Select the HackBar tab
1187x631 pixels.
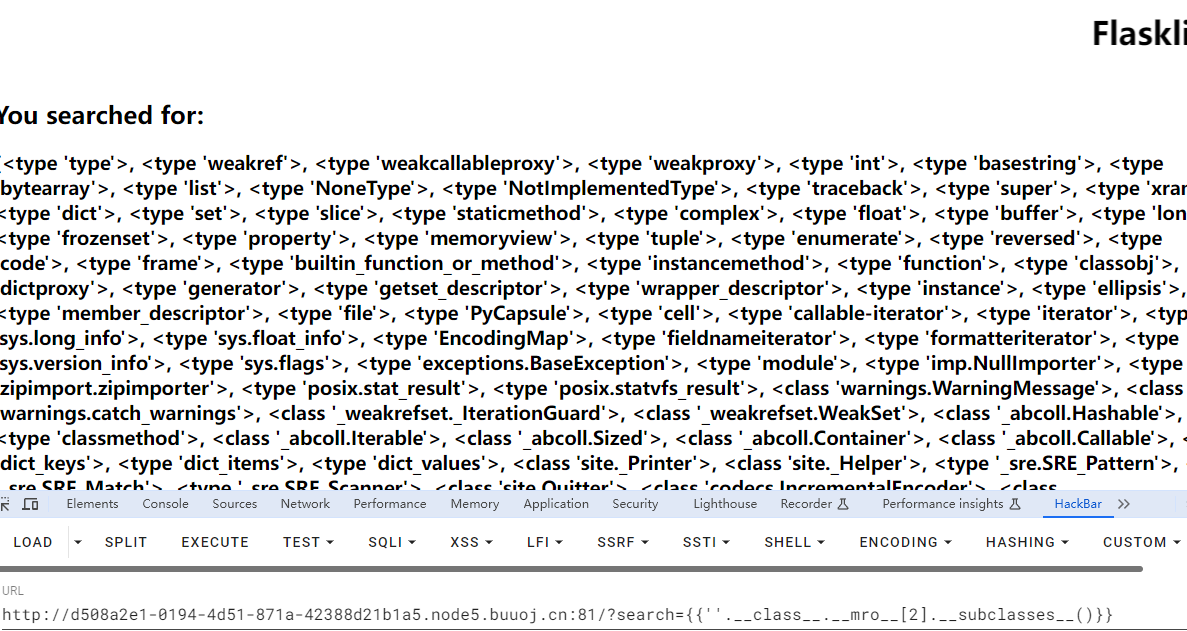[1078, 504]
